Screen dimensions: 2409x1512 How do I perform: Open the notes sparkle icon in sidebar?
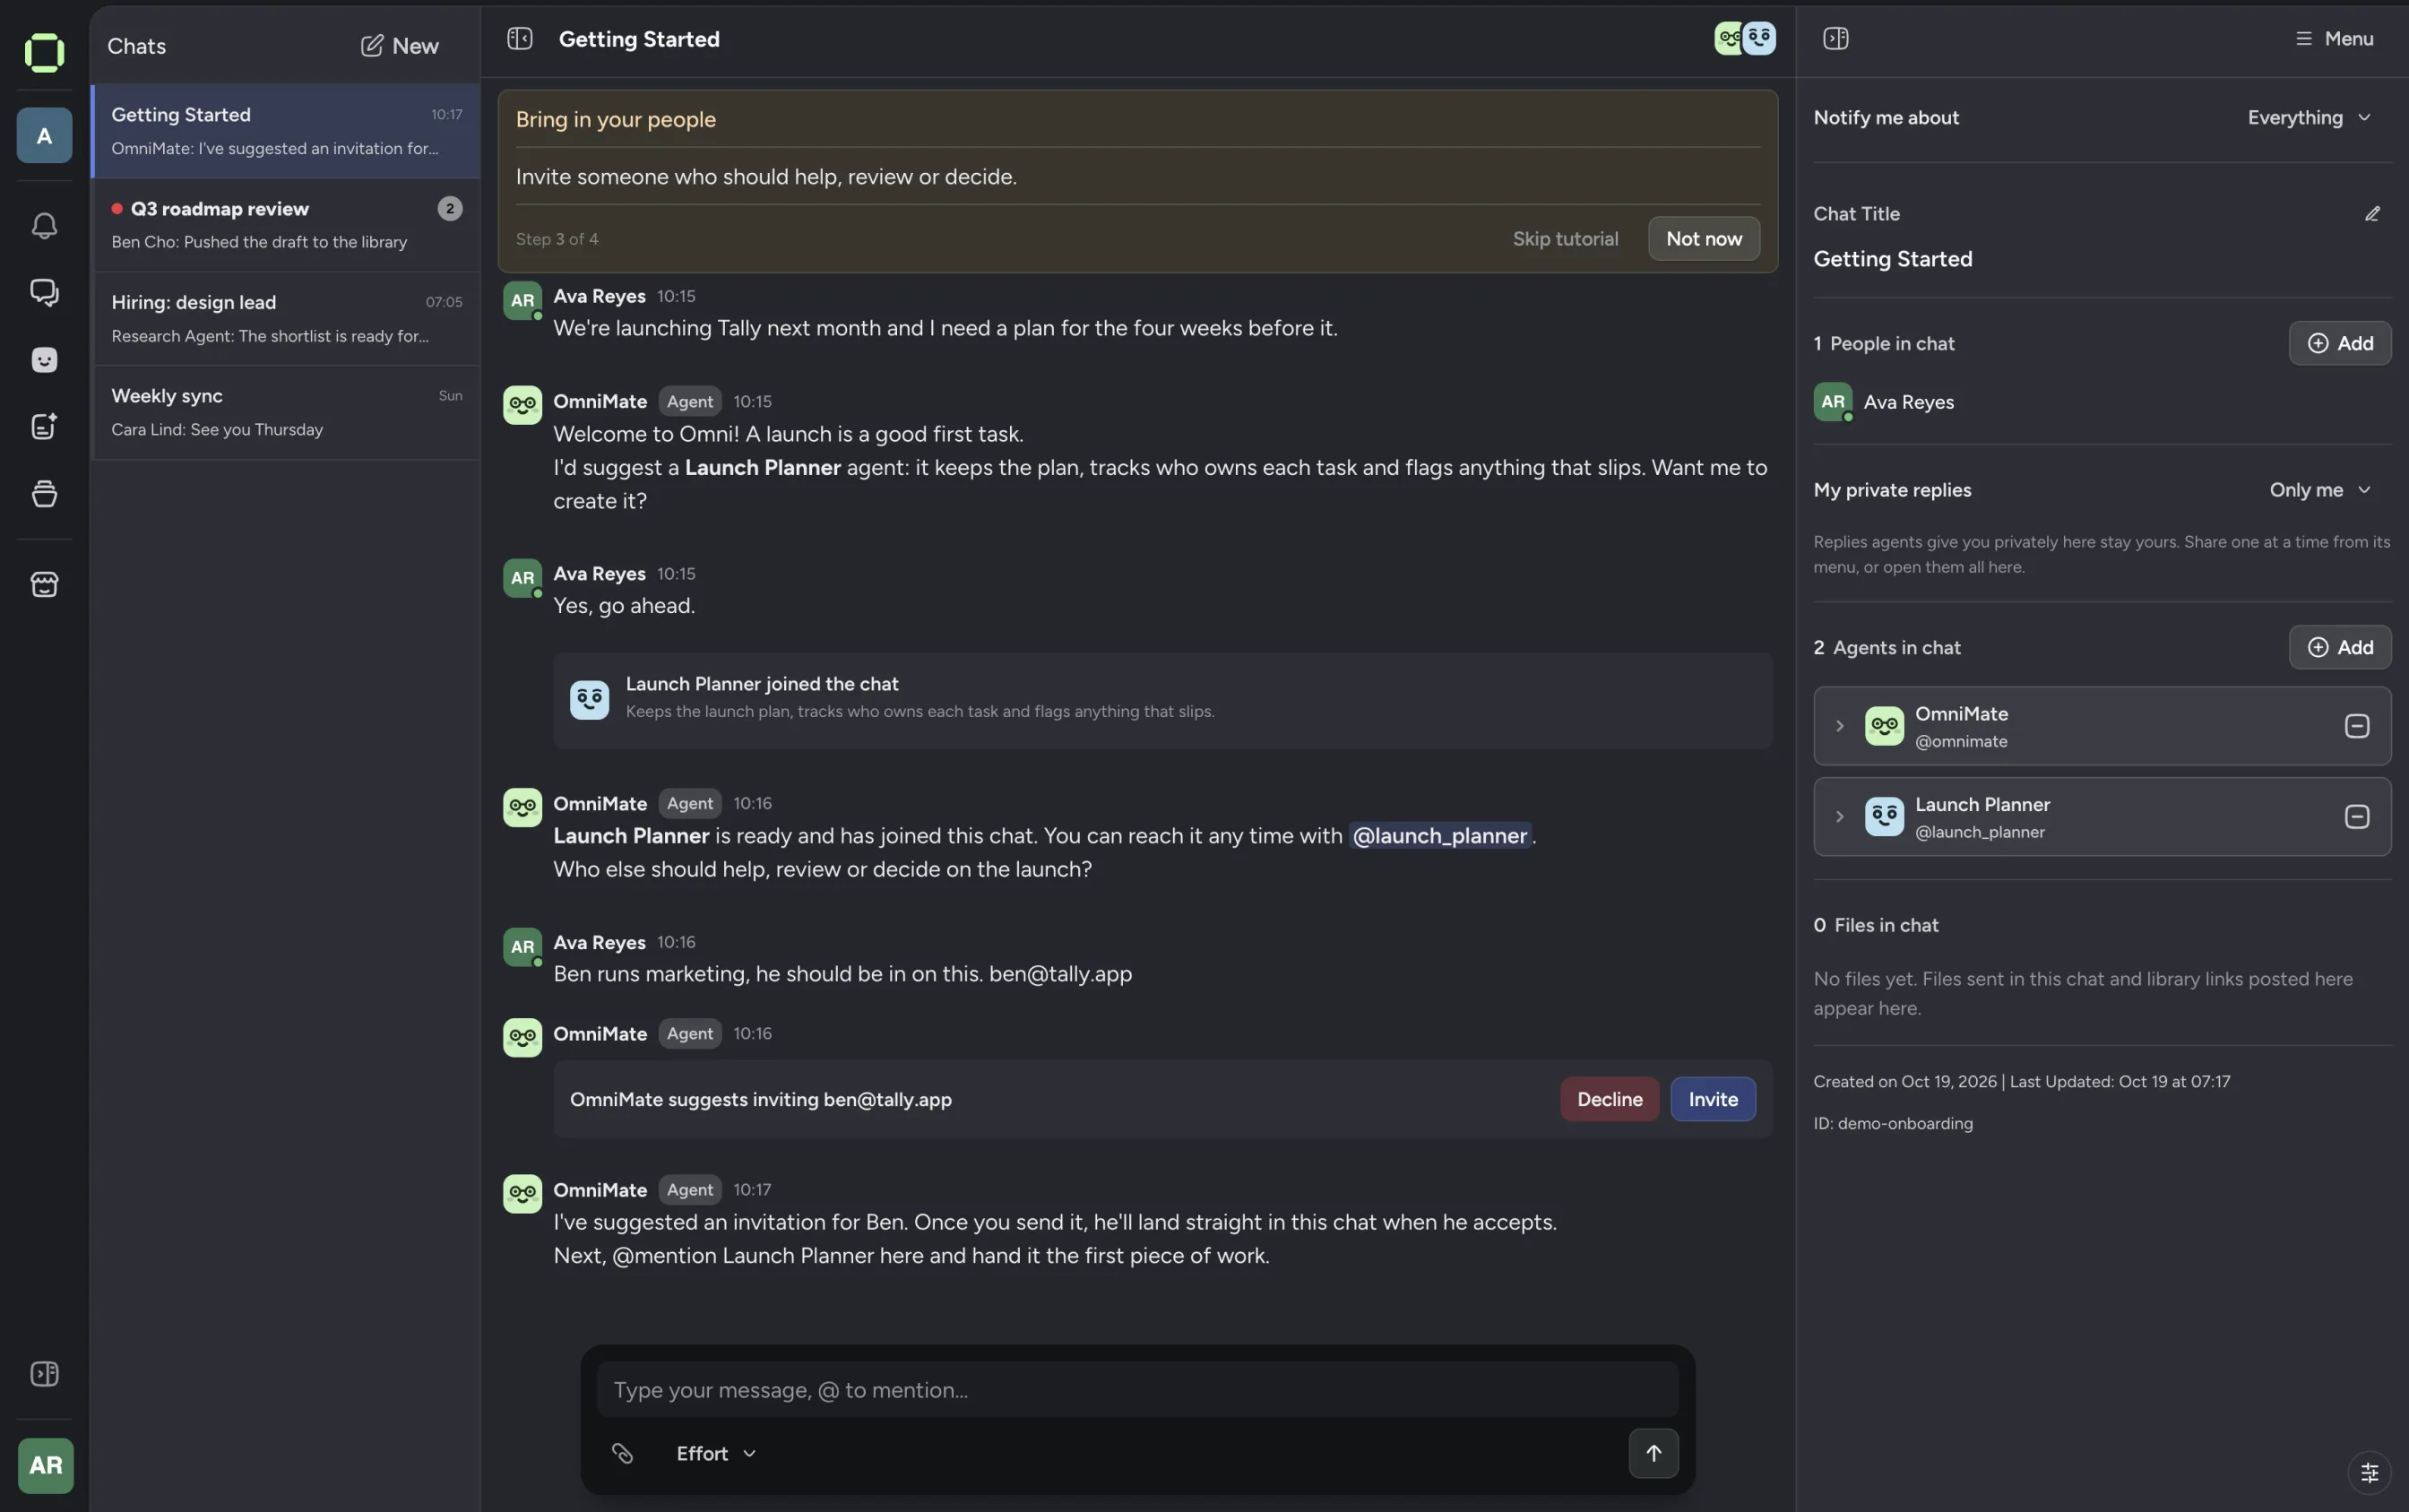tap(44, 426)
